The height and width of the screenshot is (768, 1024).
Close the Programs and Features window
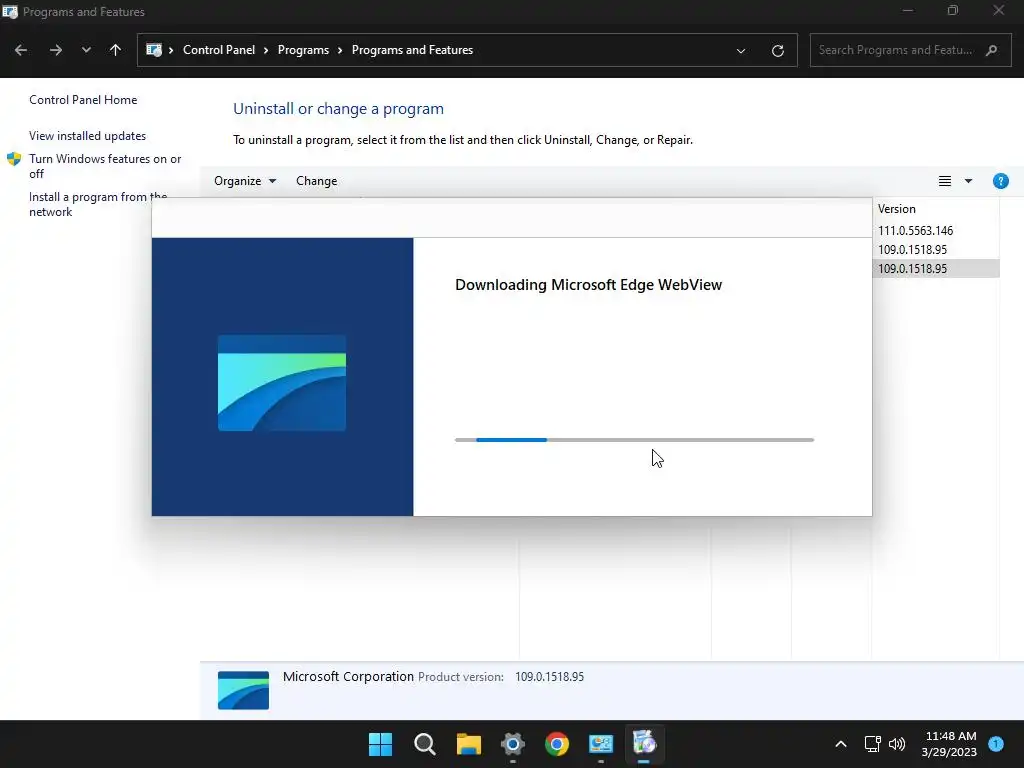click(999, 10)
